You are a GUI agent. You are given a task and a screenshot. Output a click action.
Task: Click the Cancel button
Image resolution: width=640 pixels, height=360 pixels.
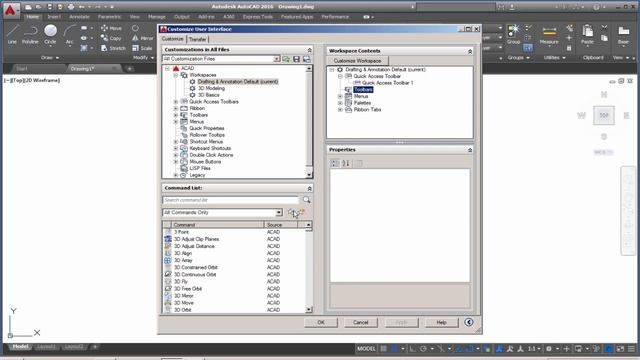pyautogui.click(x=361, y=322)
